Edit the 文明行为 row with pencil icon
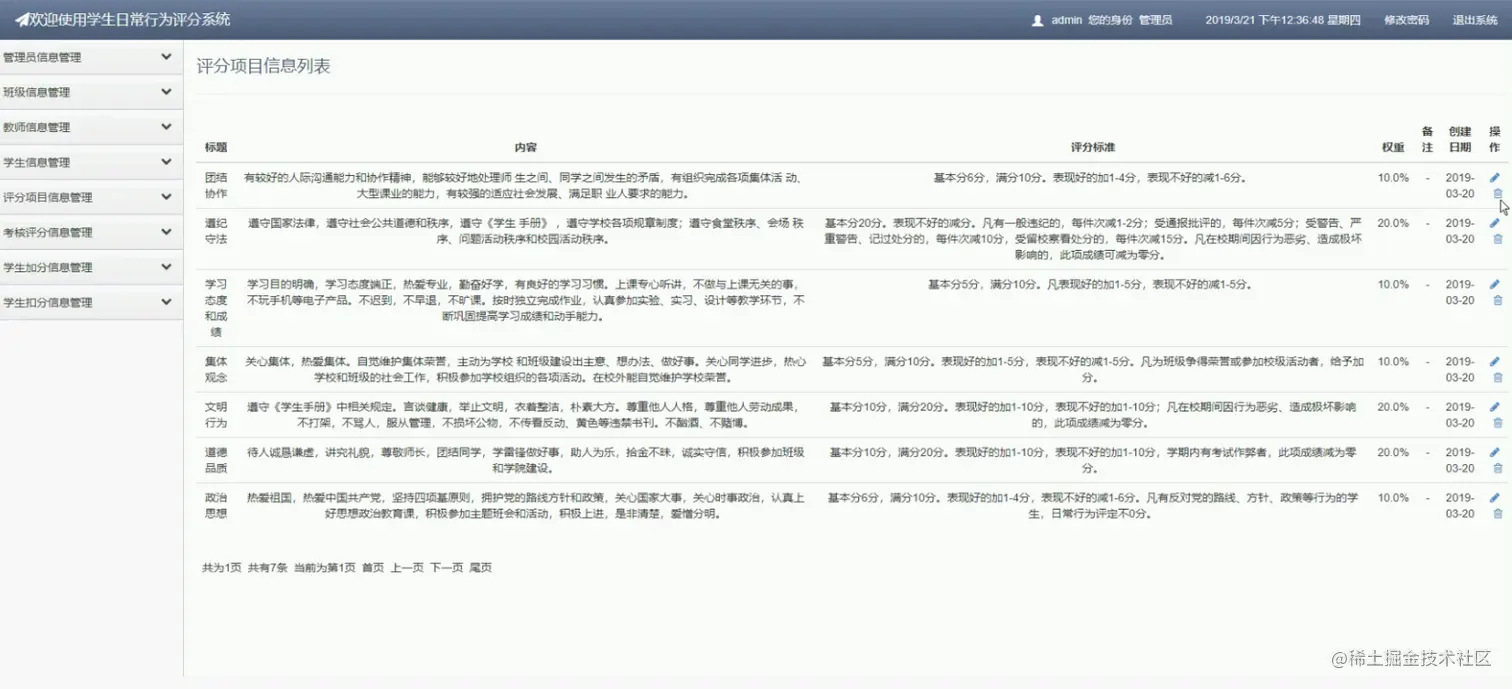Screen dimensions: 1512x689 point(1495,407)
